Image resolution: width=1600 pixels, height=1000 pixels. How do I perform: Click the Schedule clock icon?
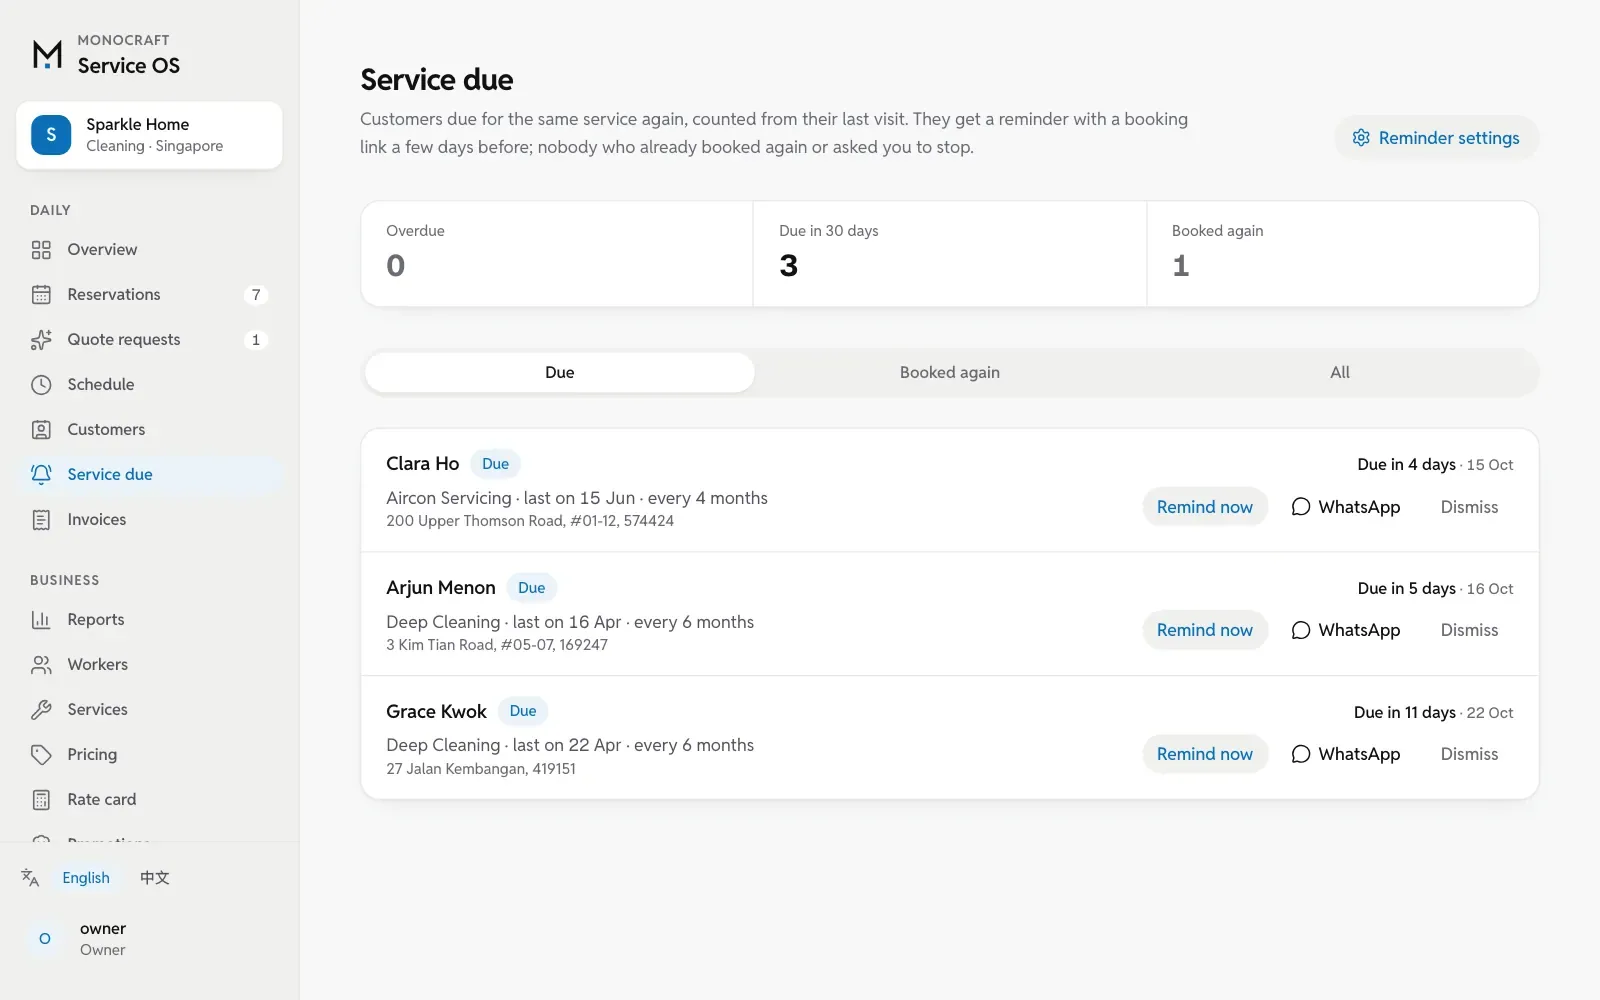(41, 385)
